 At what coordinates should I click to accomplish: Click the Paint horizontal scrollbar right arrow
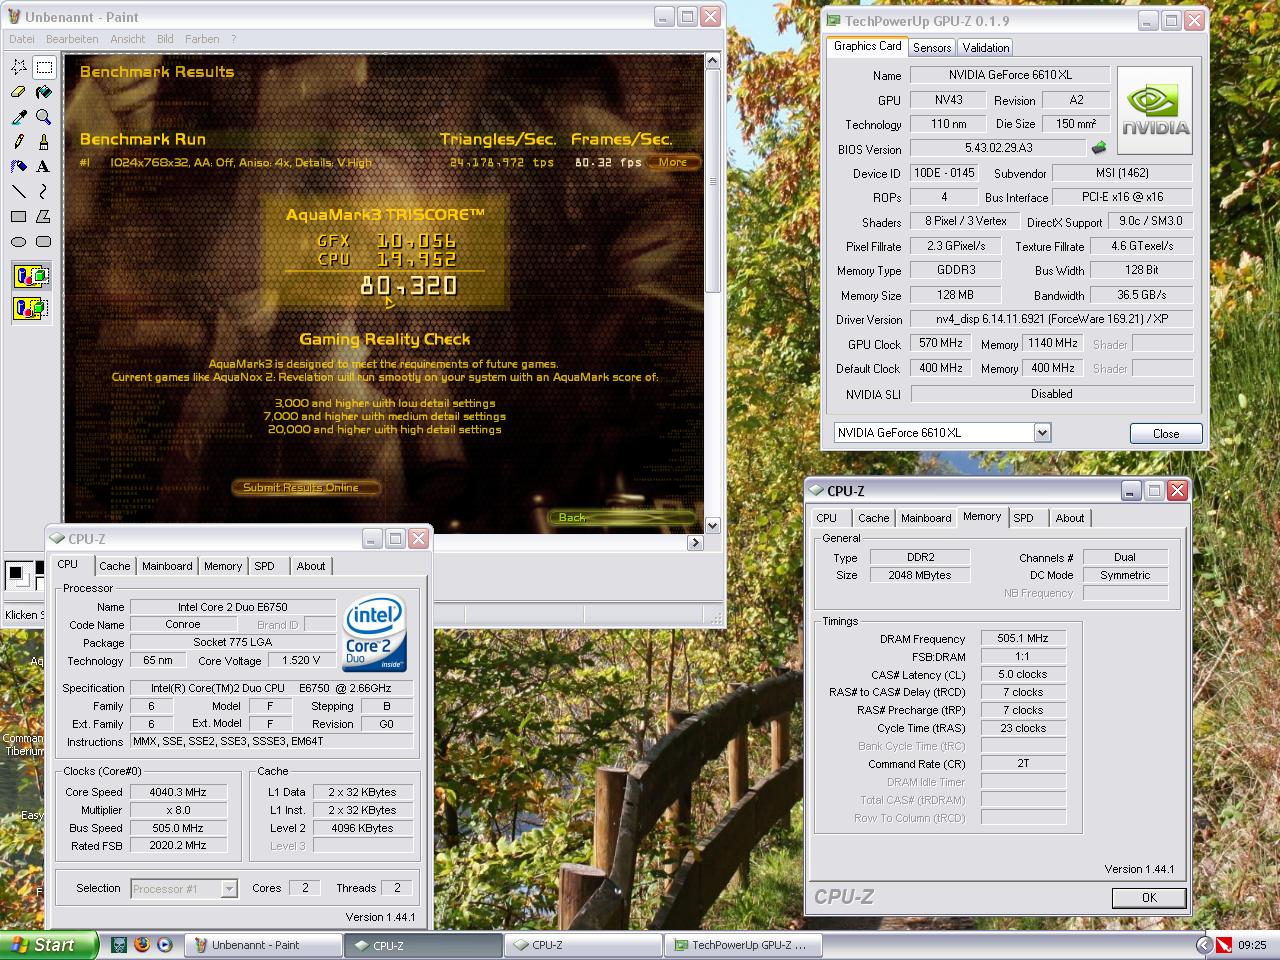point(695,543)
